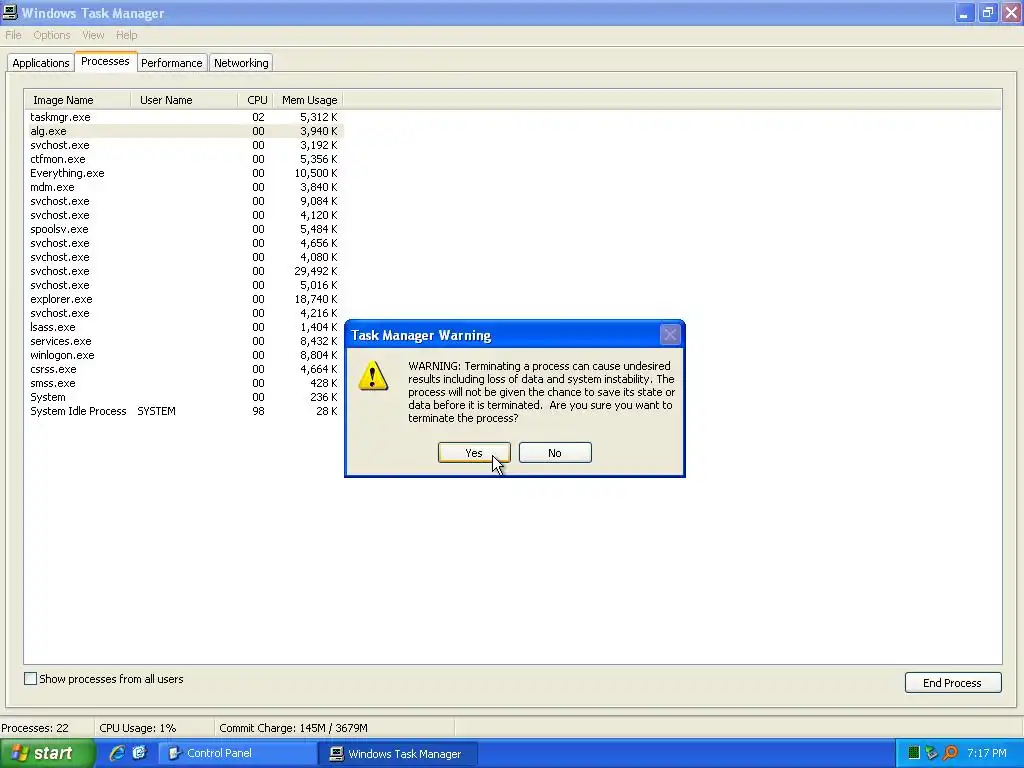Select the winlogon.exe process
Viewport: 1024px width, 768px height.
(184, 355)
